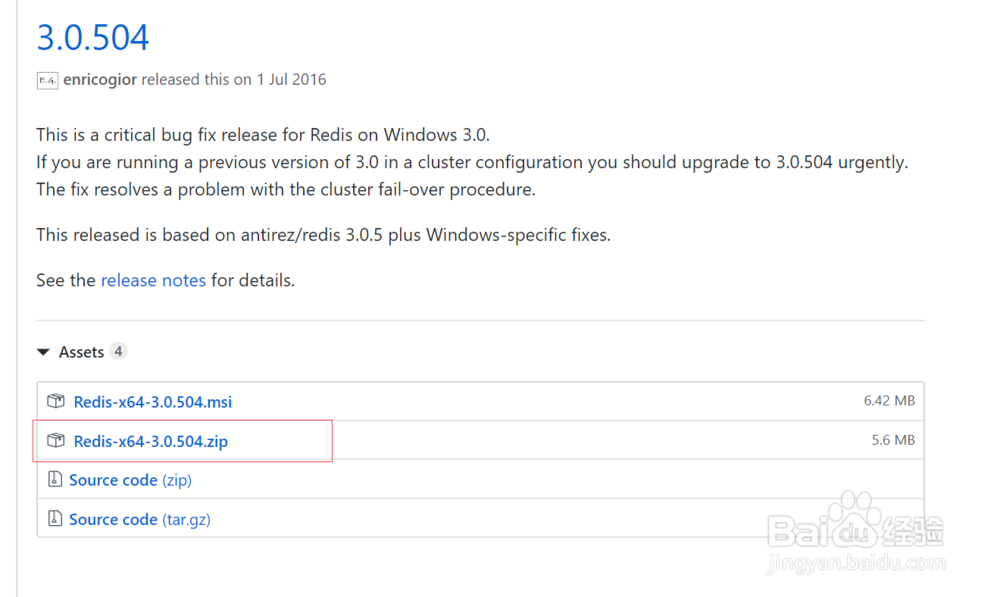Image resolution: width=1000 pixels, height=597 pixels.
Task: Click the zip file icon beside Source code (zip)
Action: point(55,479)
